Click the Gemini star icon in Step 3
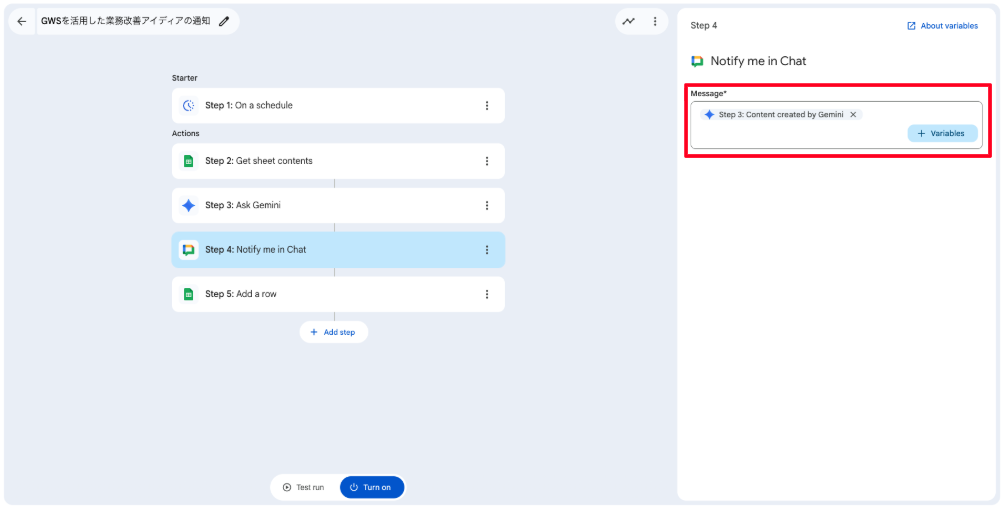Viewport: 1005px width, 511px height. click(188, 206)
